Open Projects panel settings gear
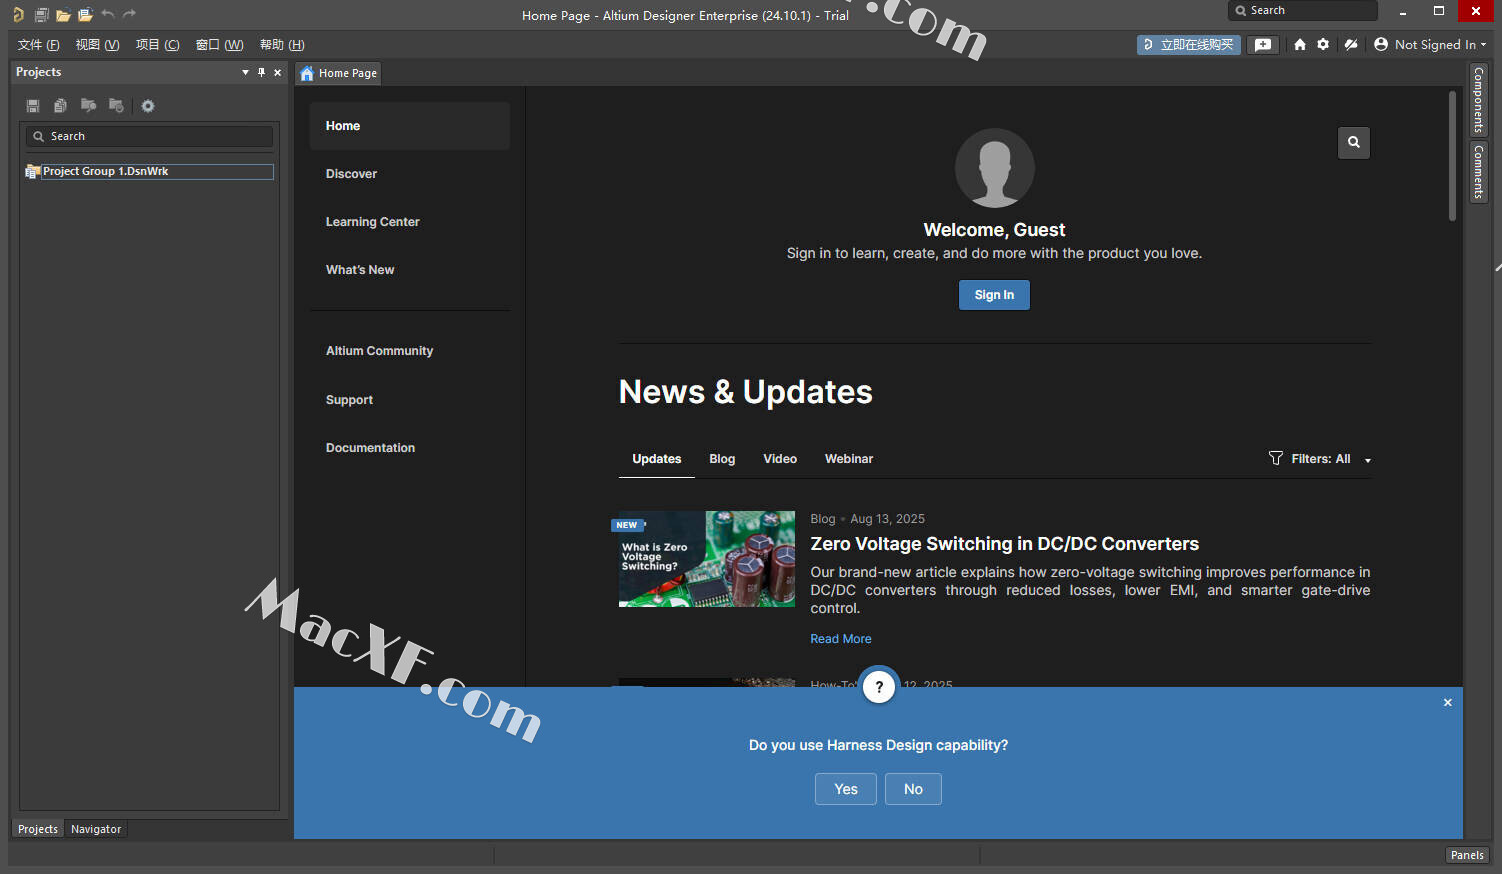 (148, 106)
